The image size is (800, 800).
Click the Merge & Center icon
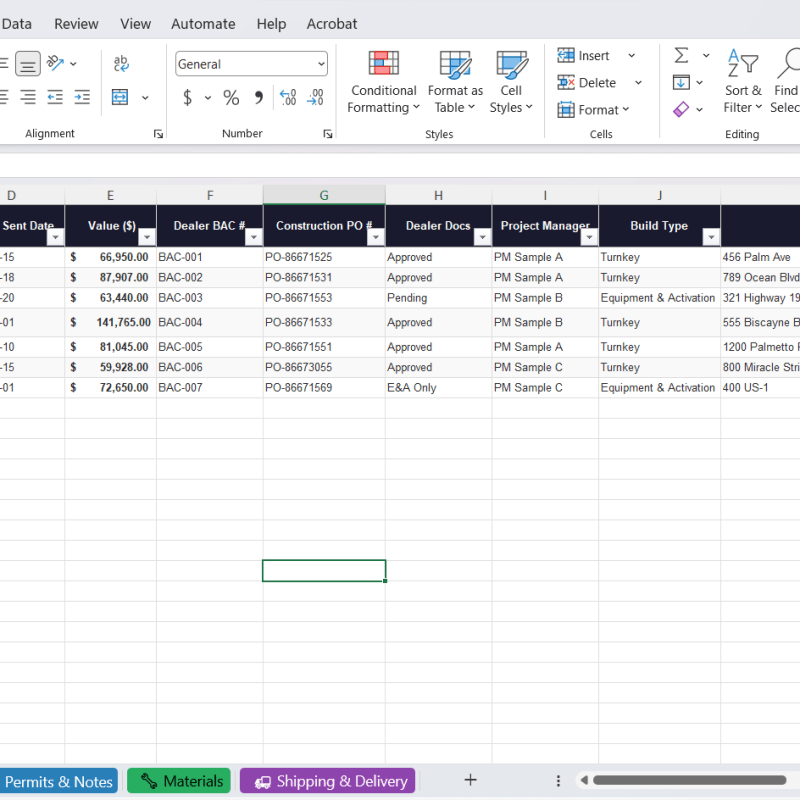click(120, 97)
